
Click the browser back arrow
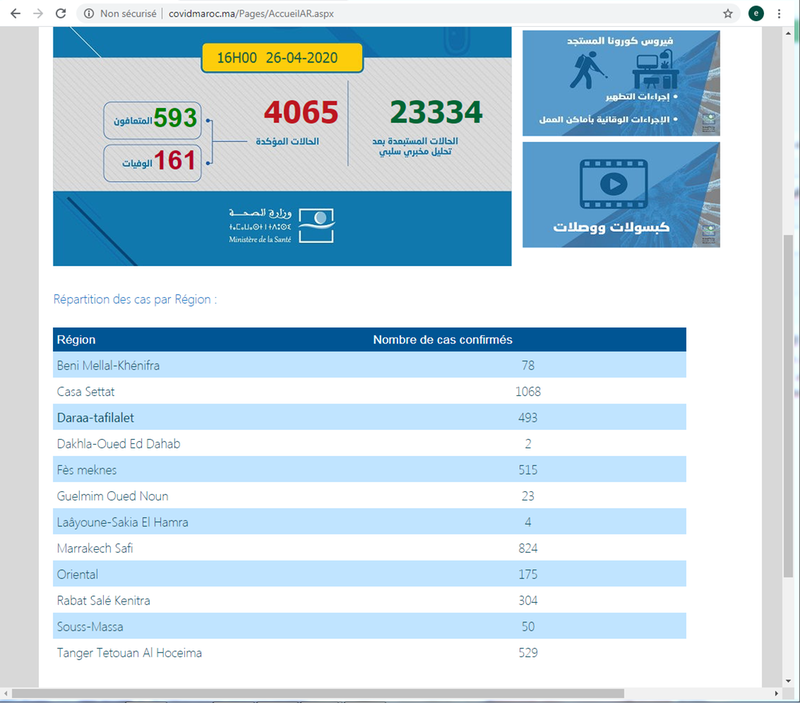[13, 14]
